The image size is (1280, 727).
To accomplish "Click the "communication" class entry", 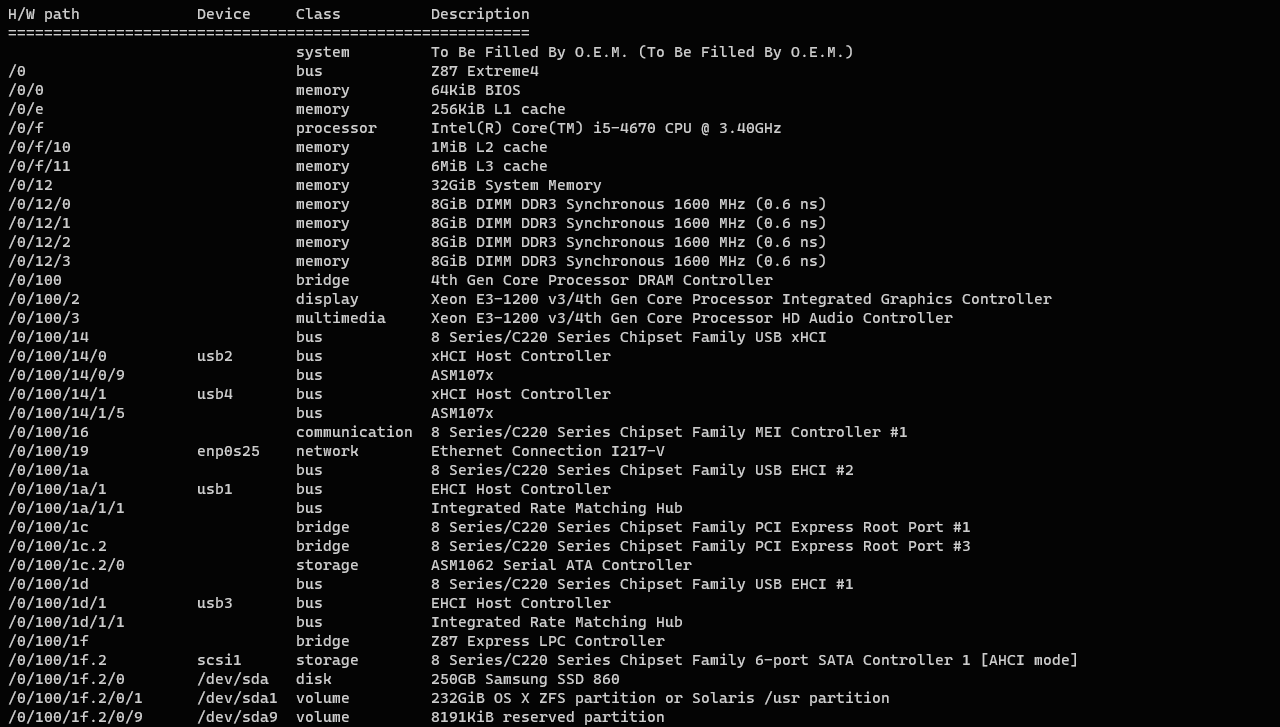I will point(354,432).
